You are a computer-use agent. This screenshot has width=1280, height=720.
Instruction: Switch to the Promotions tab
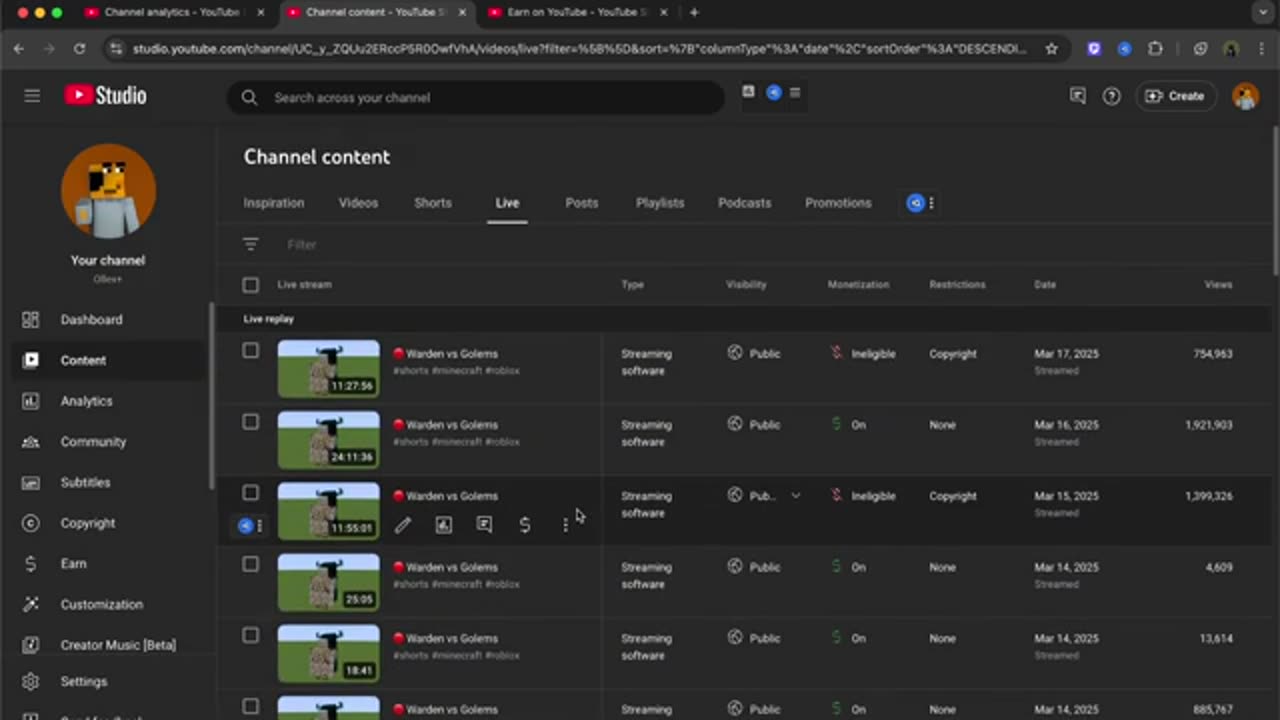(x=838, y=203)
